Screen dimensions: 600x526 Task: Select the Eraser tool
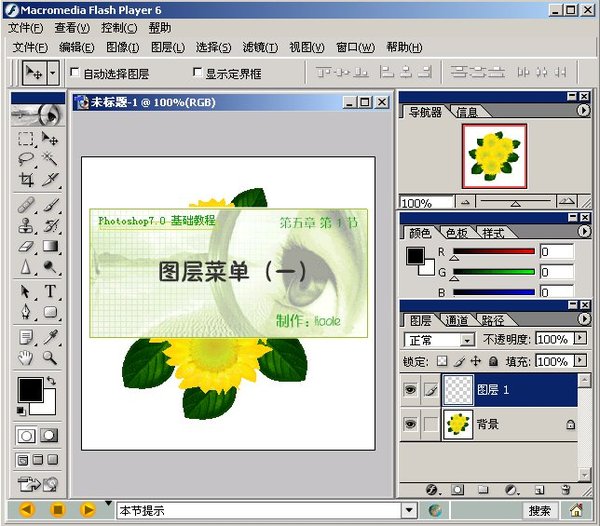[x=26, y=246]
